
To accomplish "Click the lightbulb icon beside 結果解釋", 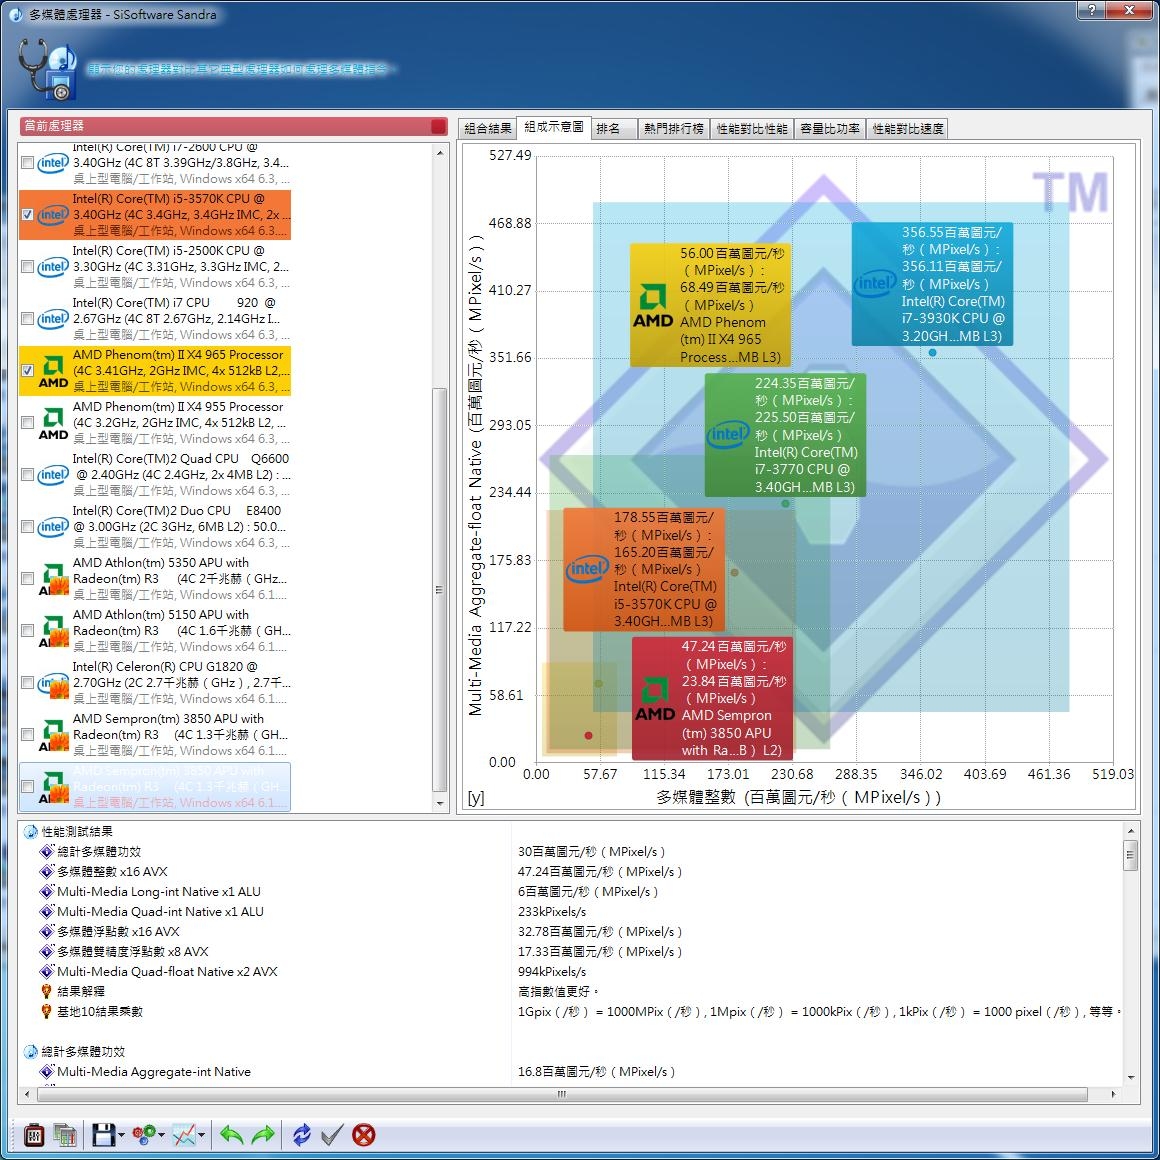I will point(46,991).
